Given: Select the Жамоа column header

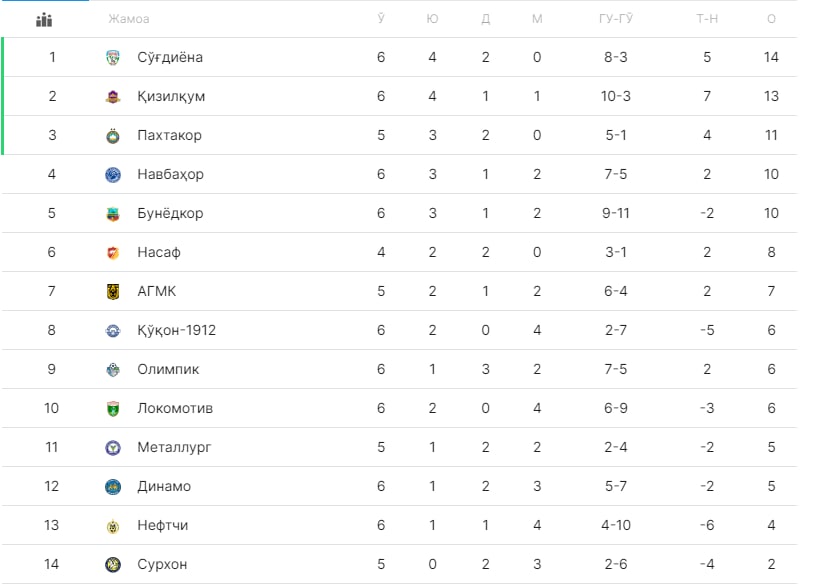Looking at the screenshot, I should point(129,19).
